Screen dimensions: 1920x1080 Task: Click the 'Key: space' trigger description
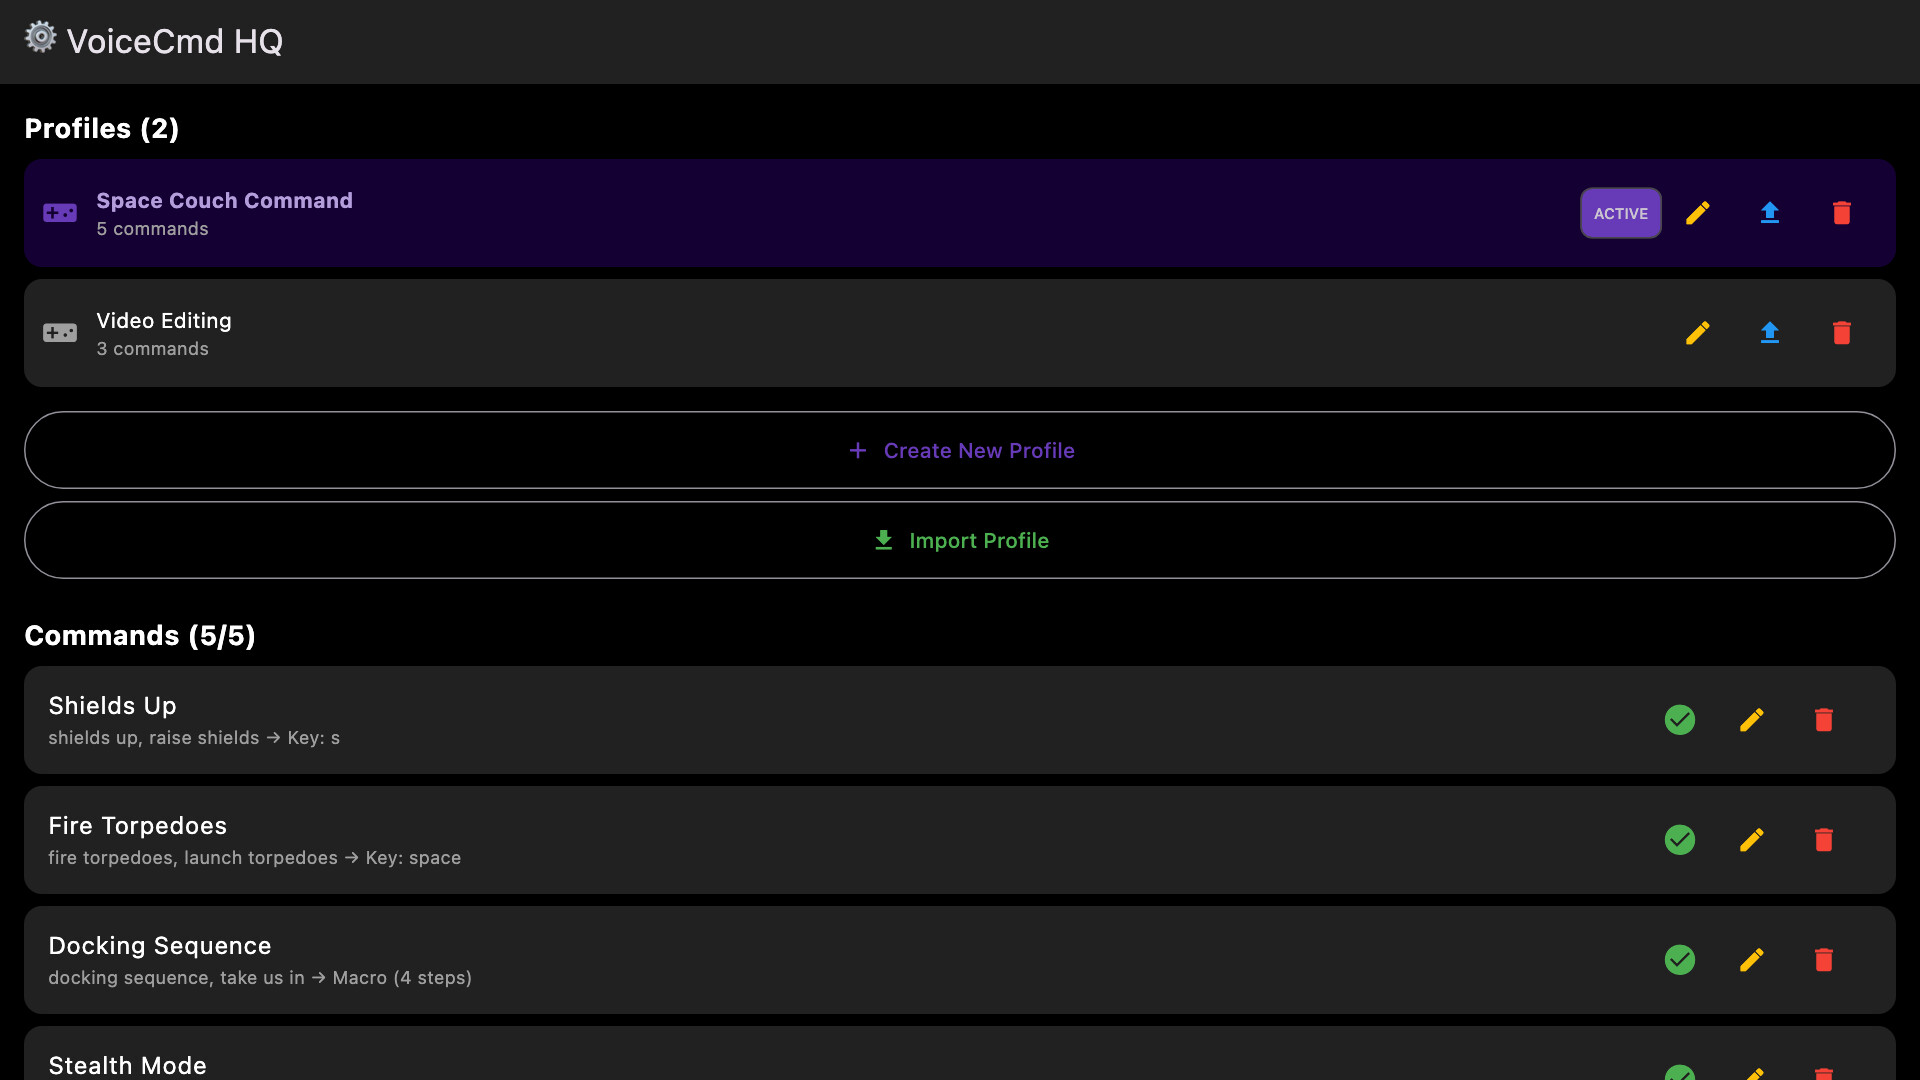tap(414, 858)
